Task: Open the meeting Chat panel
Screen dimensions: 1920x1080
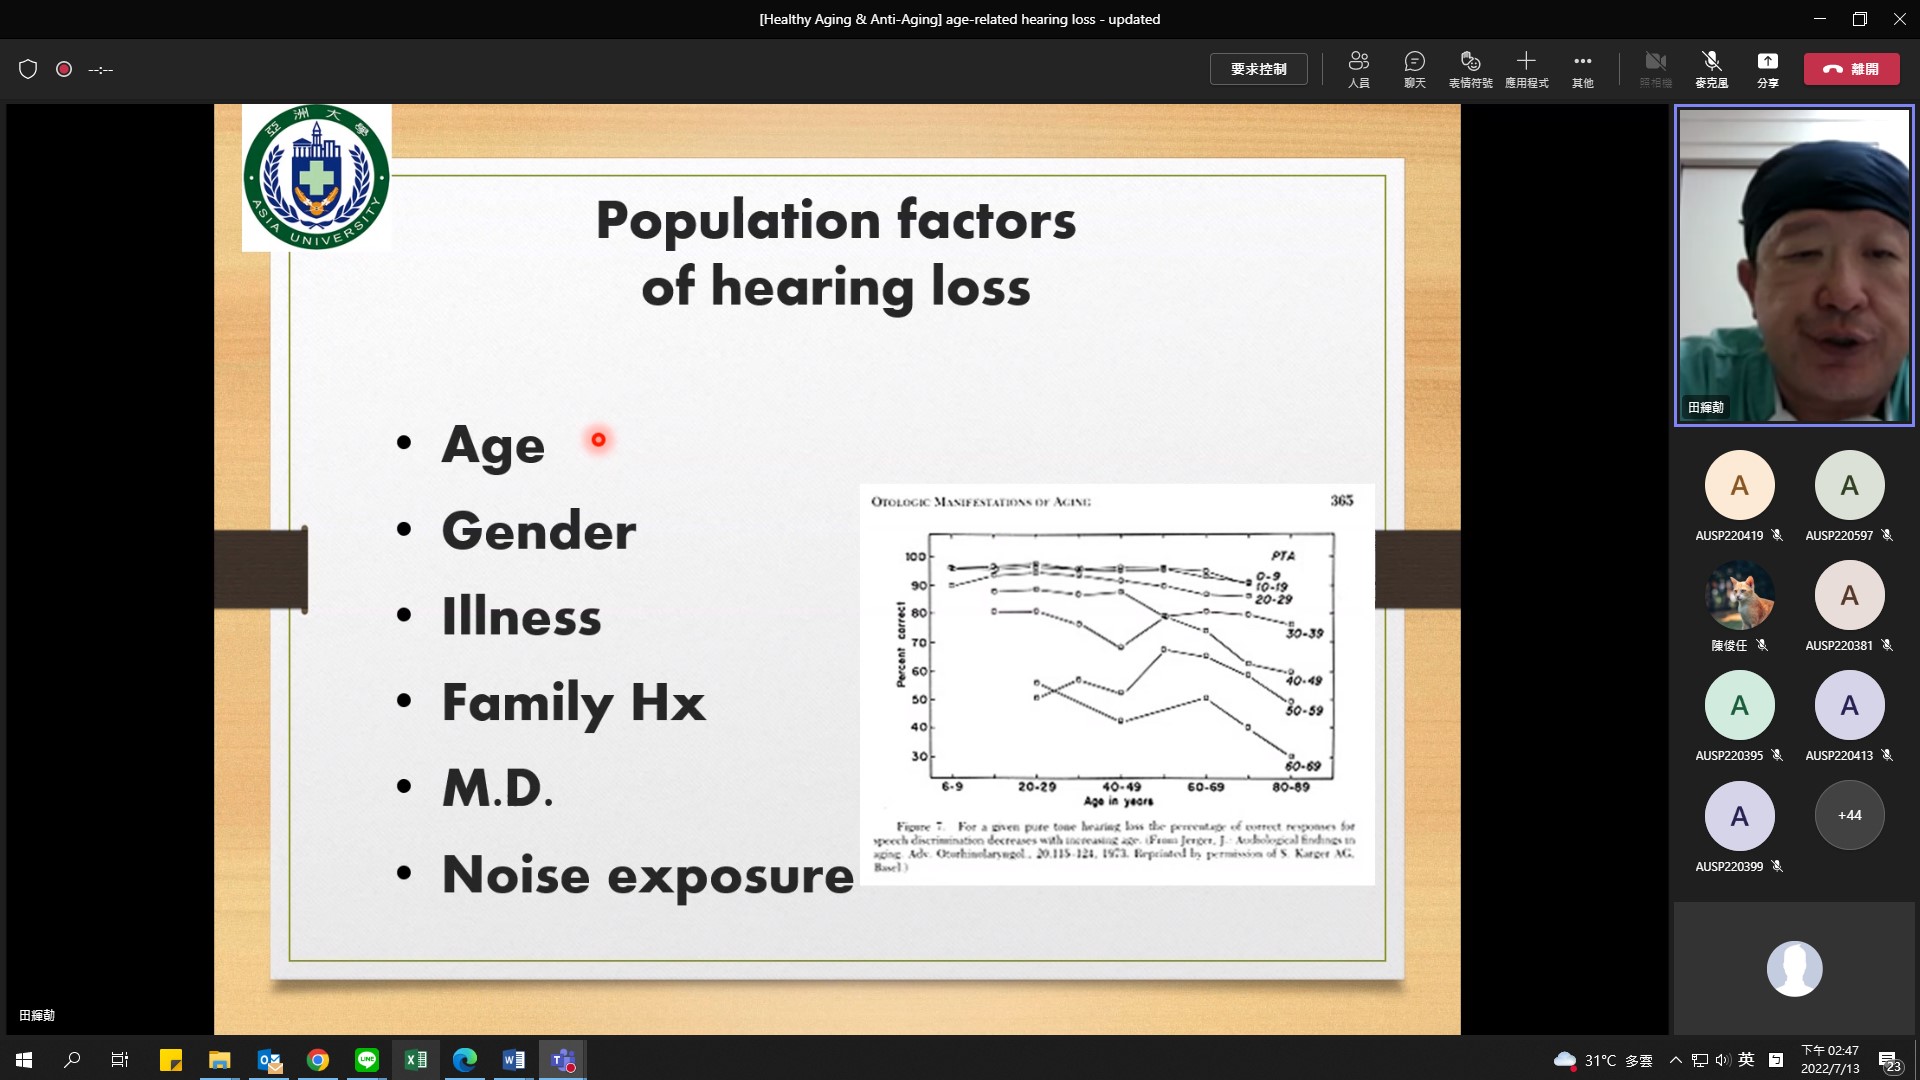Action: click(x=1414, y=69)
